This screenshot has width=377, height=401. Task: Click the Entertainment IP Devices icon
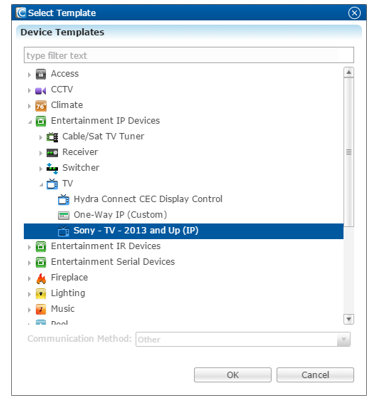[41, 121]
